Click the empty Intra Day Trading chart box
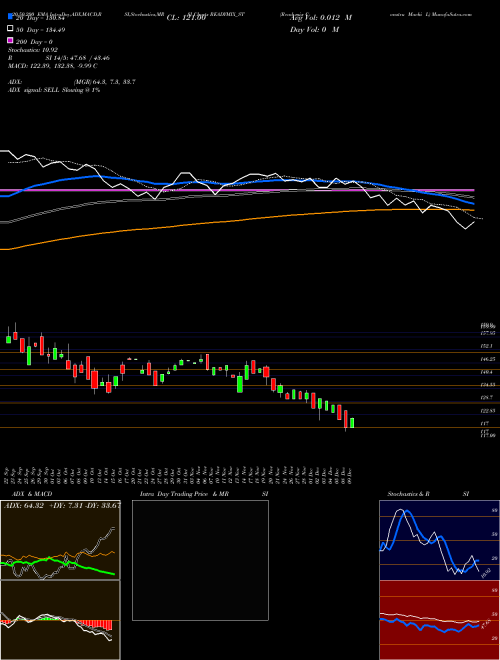The height and width of the screenshot is (660, 500). pyautogui.click(x=200, y=560)
